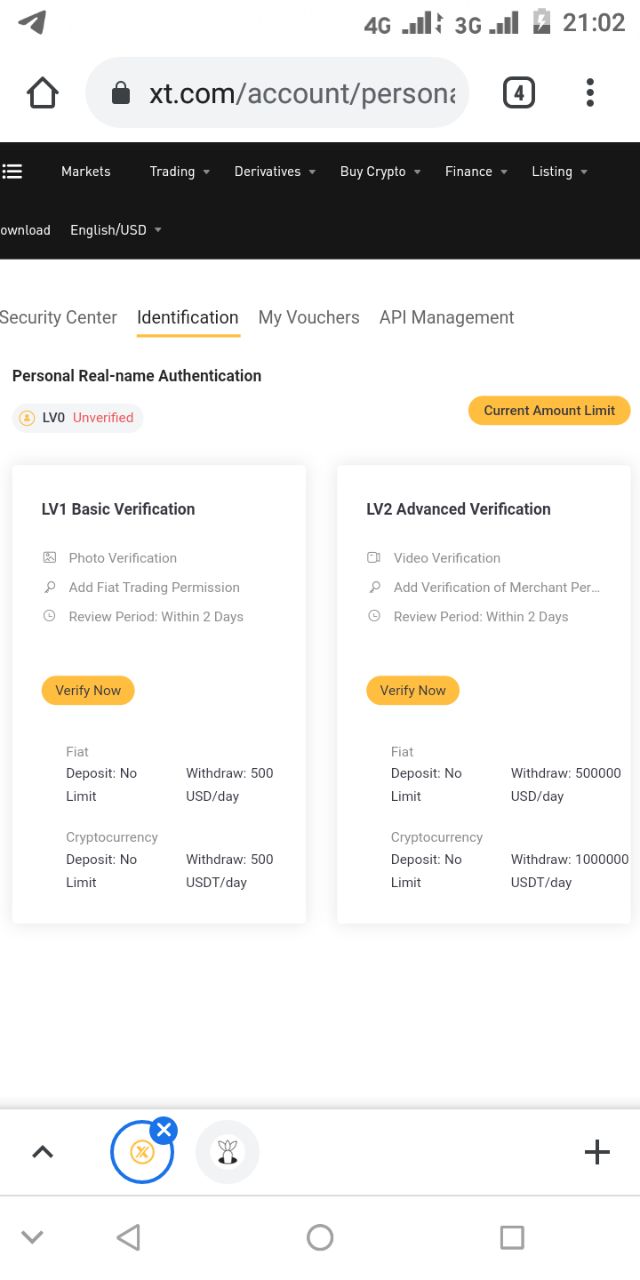The height and width of the screenshot is (1280, 640).
Task: Switch to the second tab thumbnail in bottom bar
Action: point(227,1152)
